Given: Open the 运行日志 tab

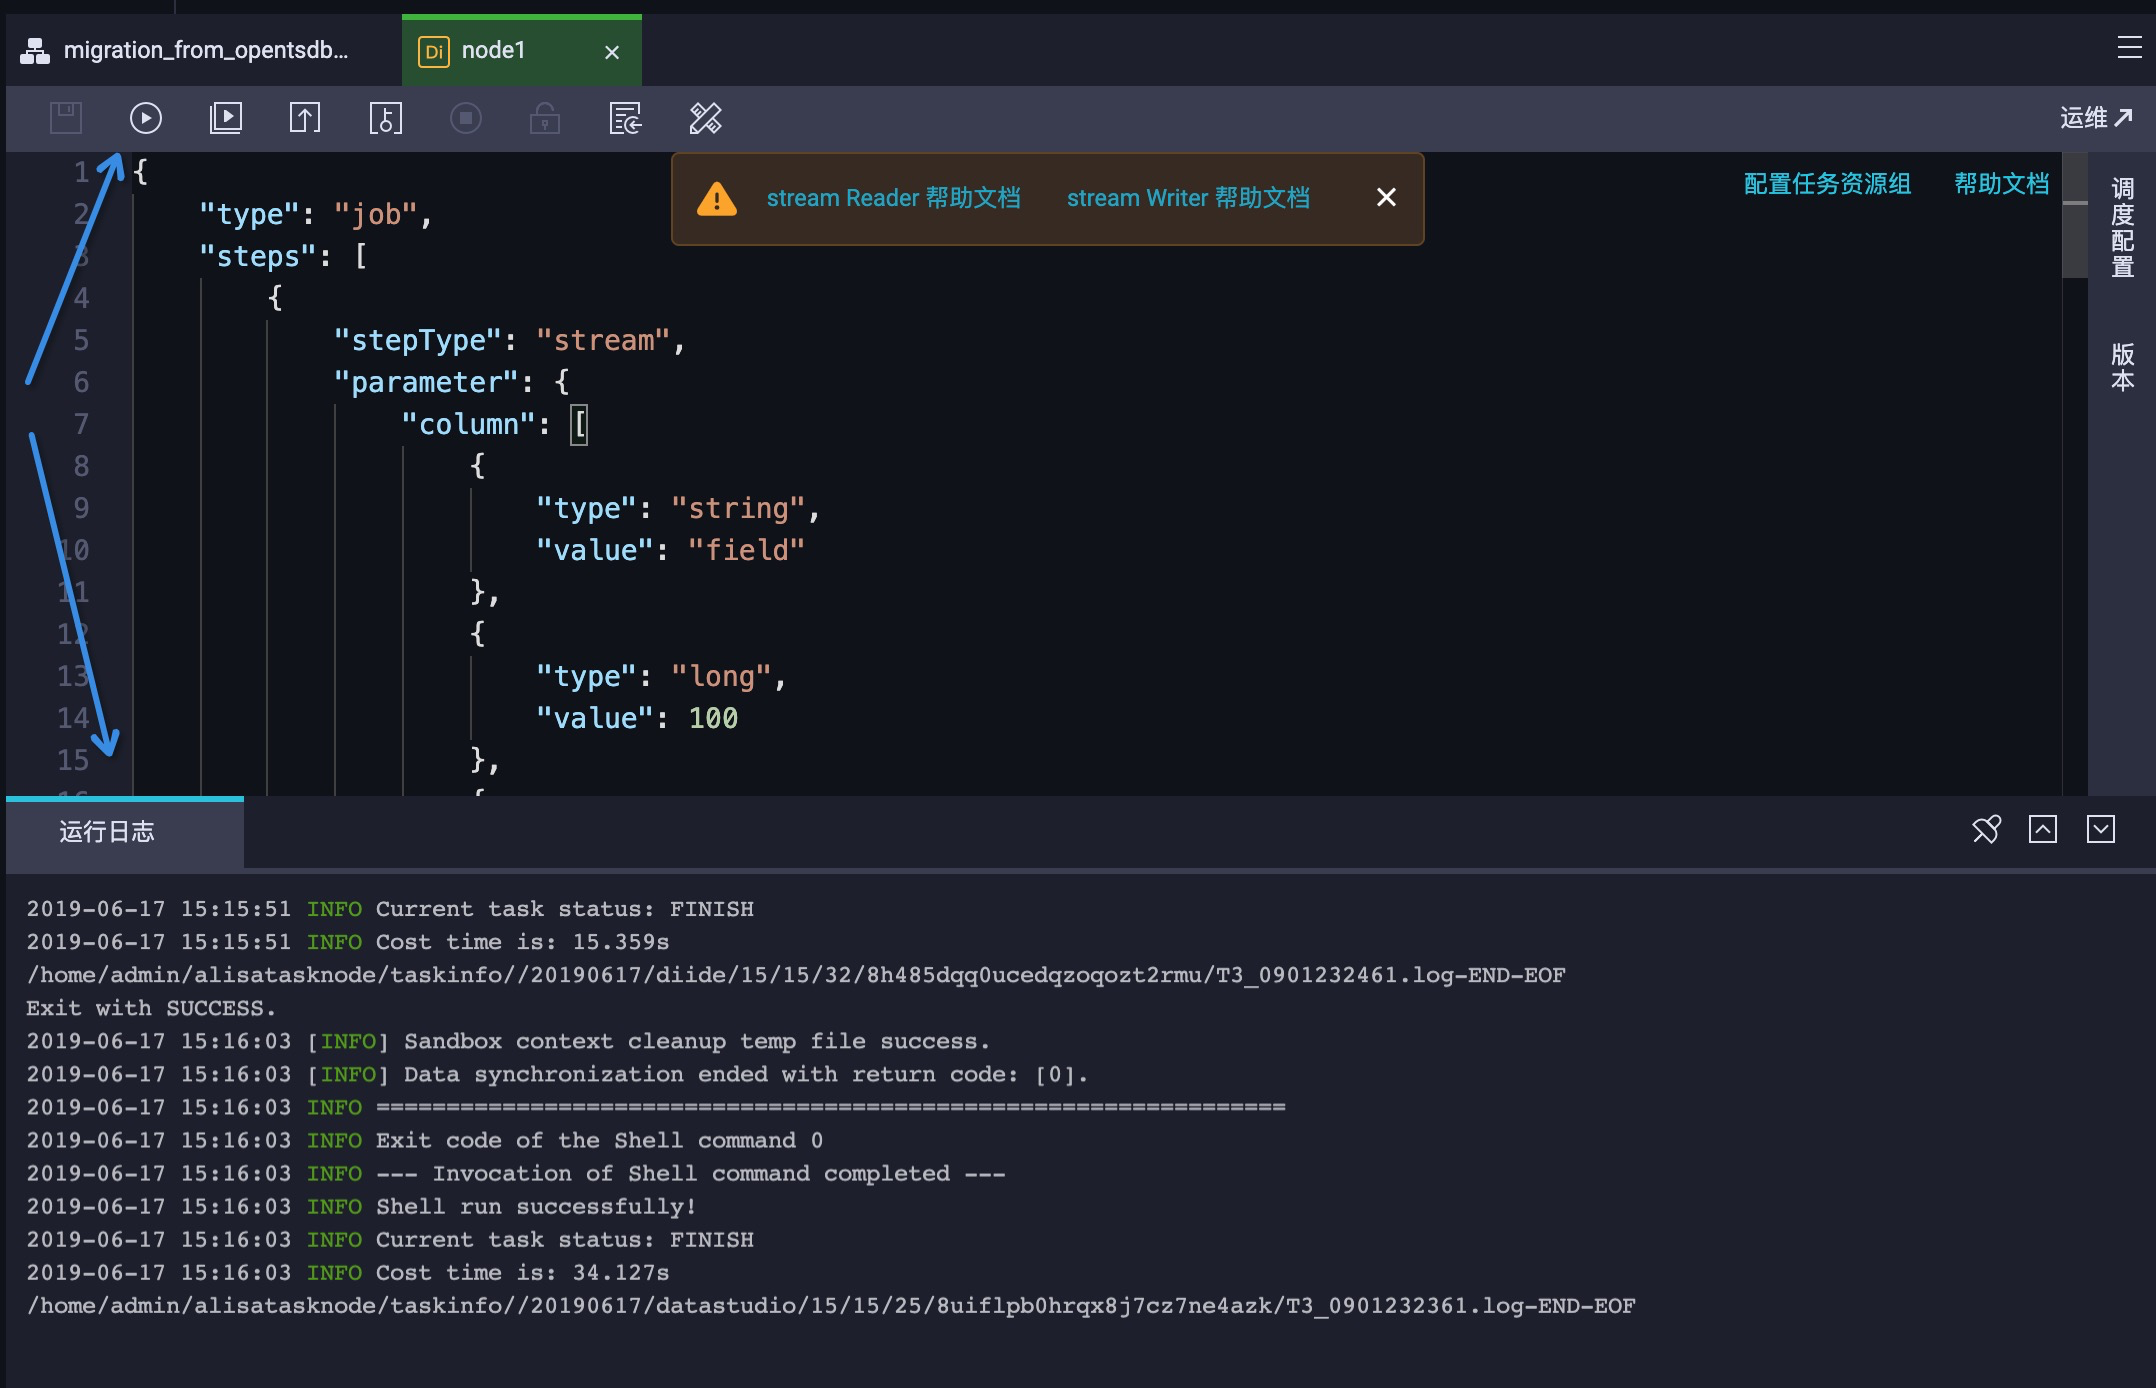Looking at the screenshot, I should tap(125, 832).
